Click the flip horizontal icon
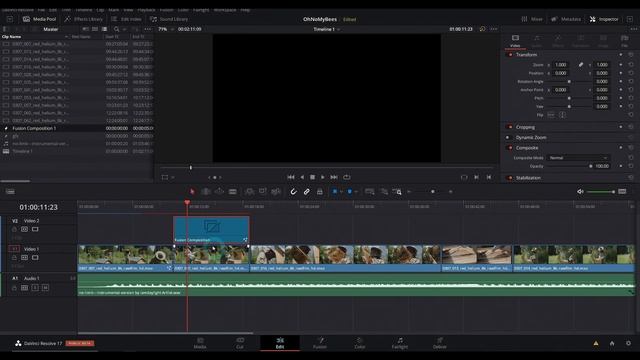Image resolution: width=640 pixels, height=360 pixels. [551, 115]
